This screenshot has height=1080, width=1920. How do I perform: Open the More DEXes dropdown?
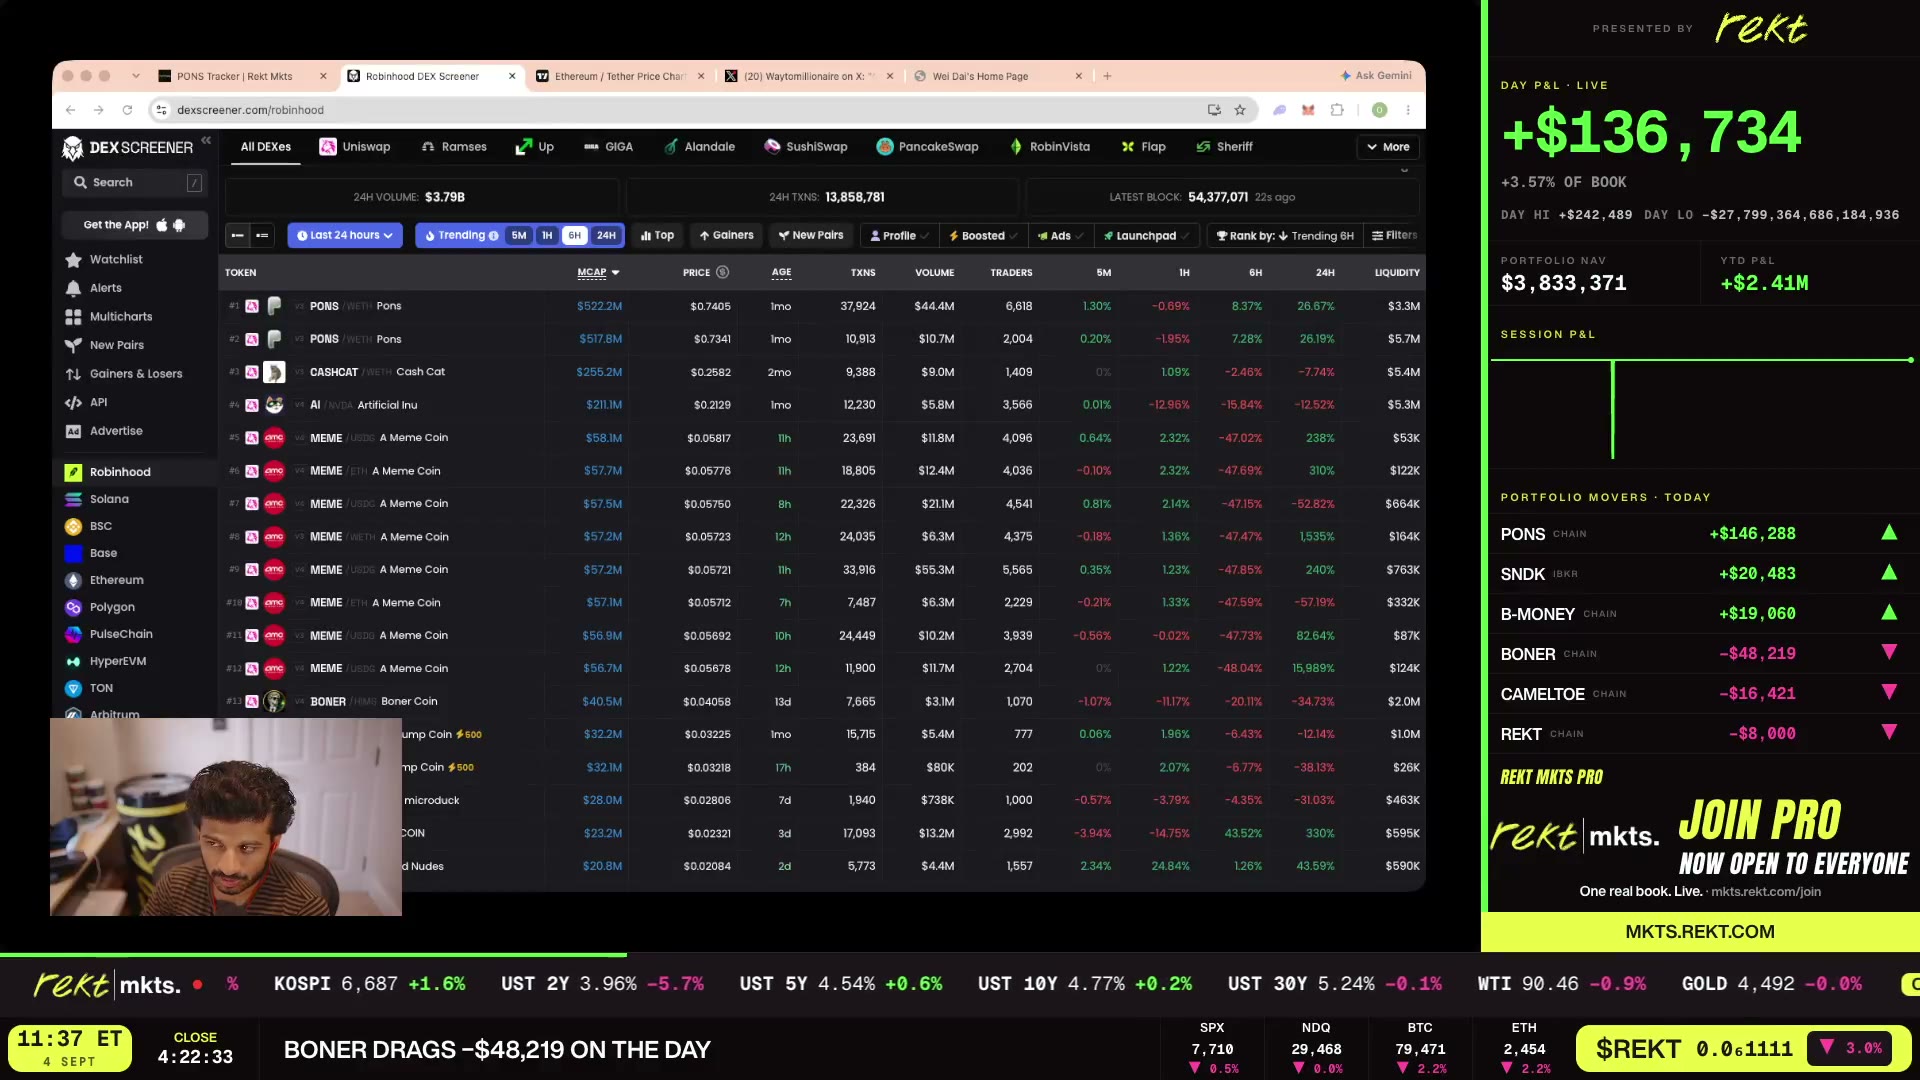[1388, 147]
